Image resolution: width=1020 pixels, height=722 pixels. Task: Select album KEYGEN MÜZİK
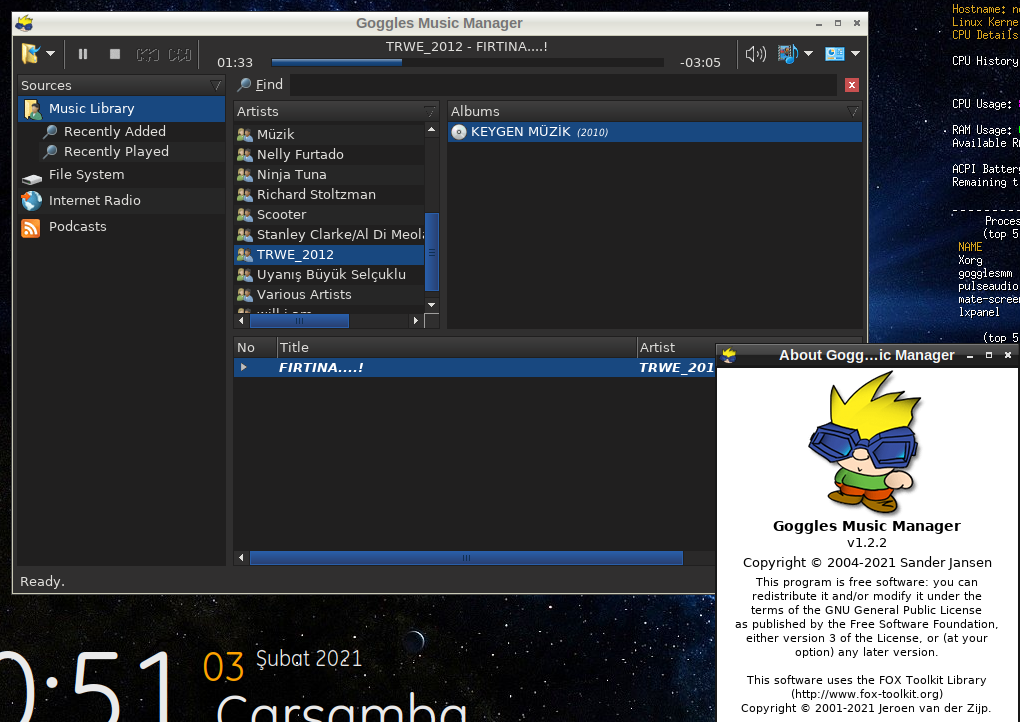655,132
